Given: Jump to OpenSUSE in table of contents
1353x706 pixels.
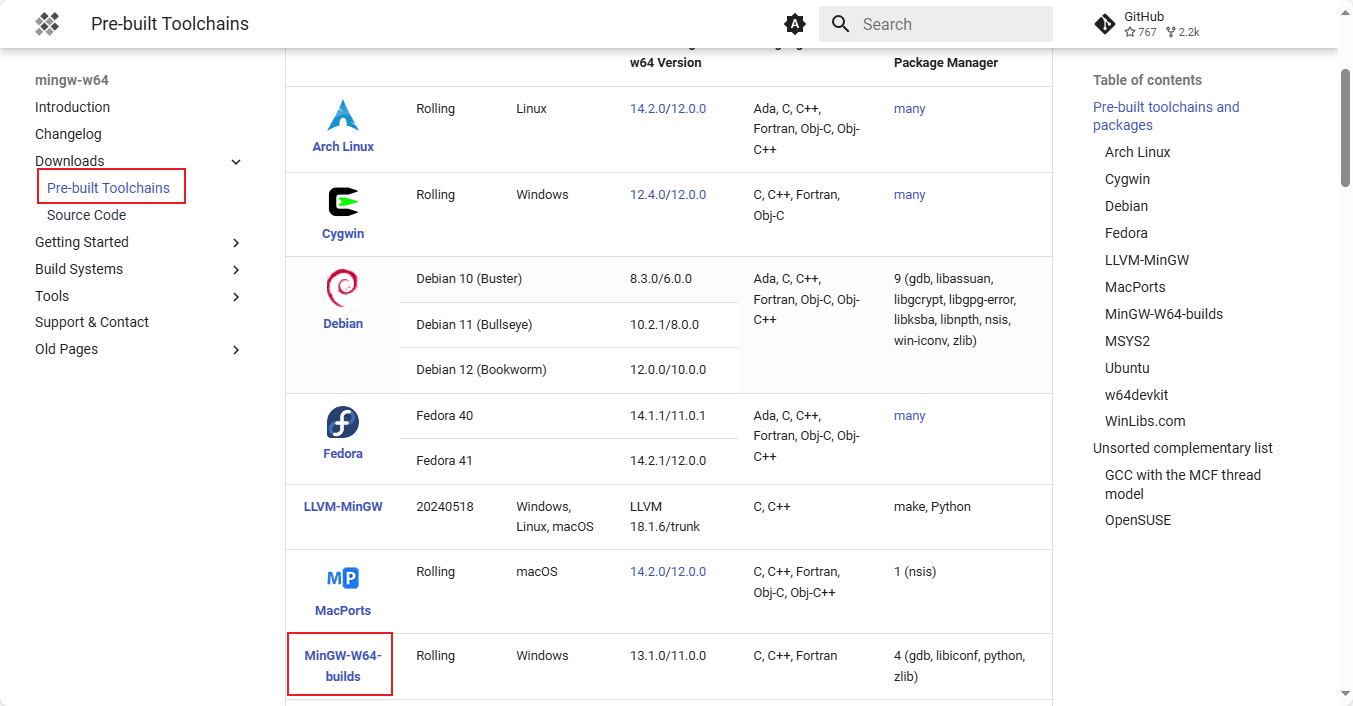Looking at the screenshot, I should (x=1138, y=520).
